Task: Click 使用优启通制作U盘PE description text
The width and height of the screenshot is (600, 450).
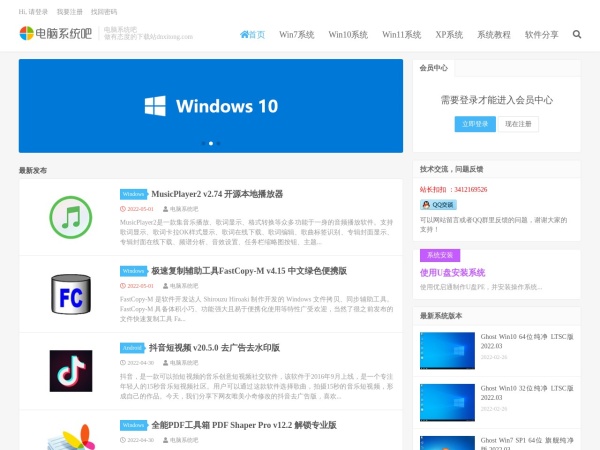Action: pyautogui.click(x=481, y=287)
